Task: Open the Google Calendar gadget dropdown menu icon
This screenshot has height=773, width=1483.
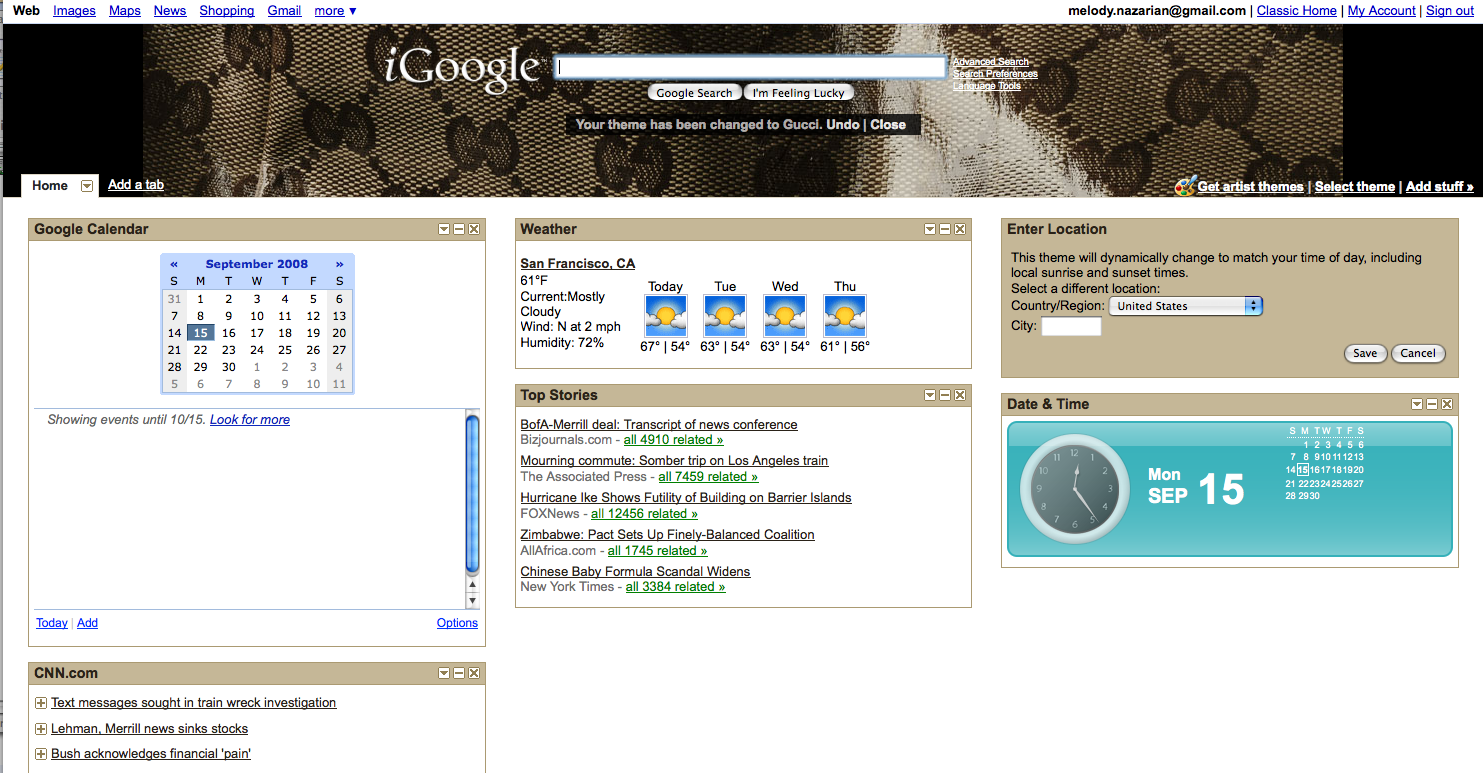Action: [444, 229]
